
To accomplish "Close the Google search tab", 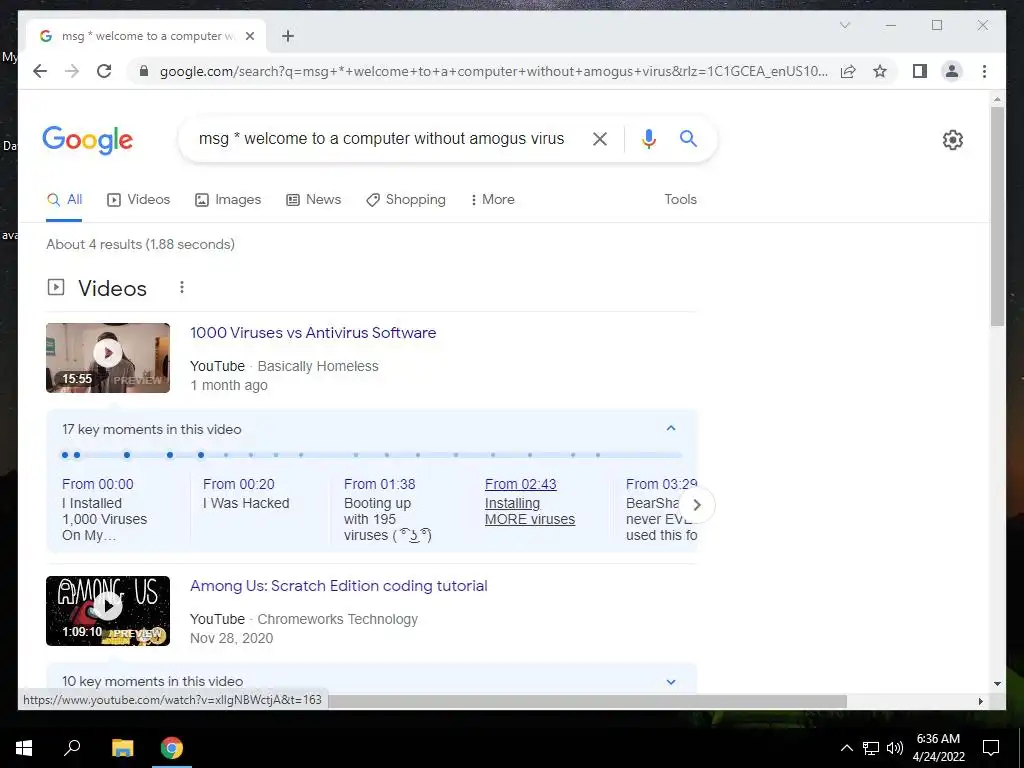I will click(x=249, y=36).
